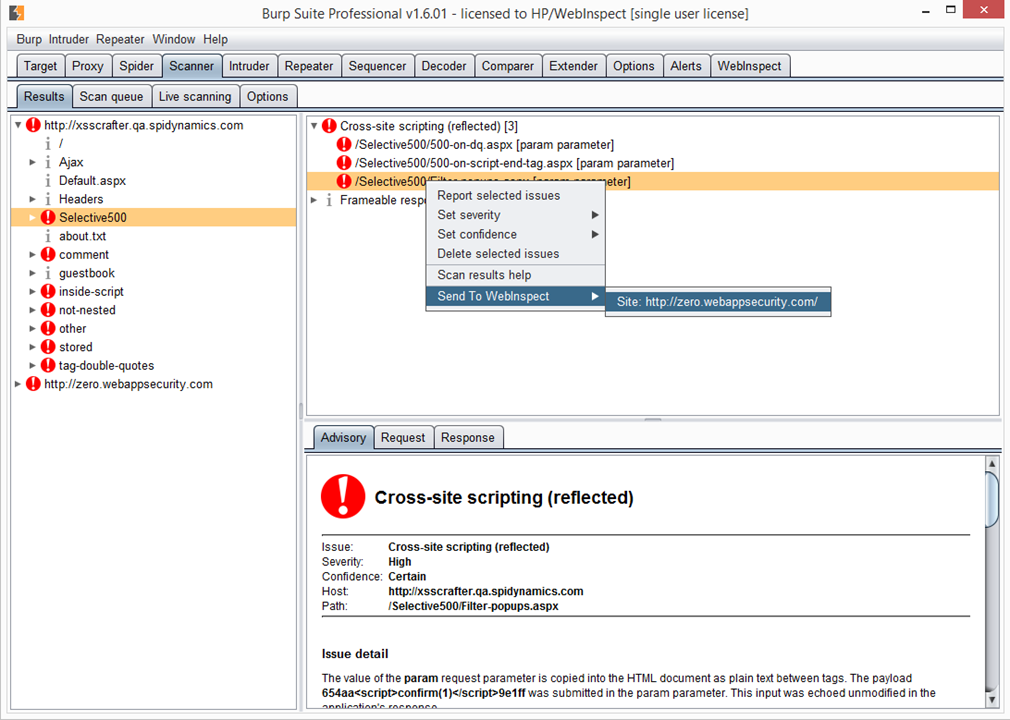Click the Burp Suite app icon in title bar
Screen dimensions: 1010x720
(x=17, y=12)
